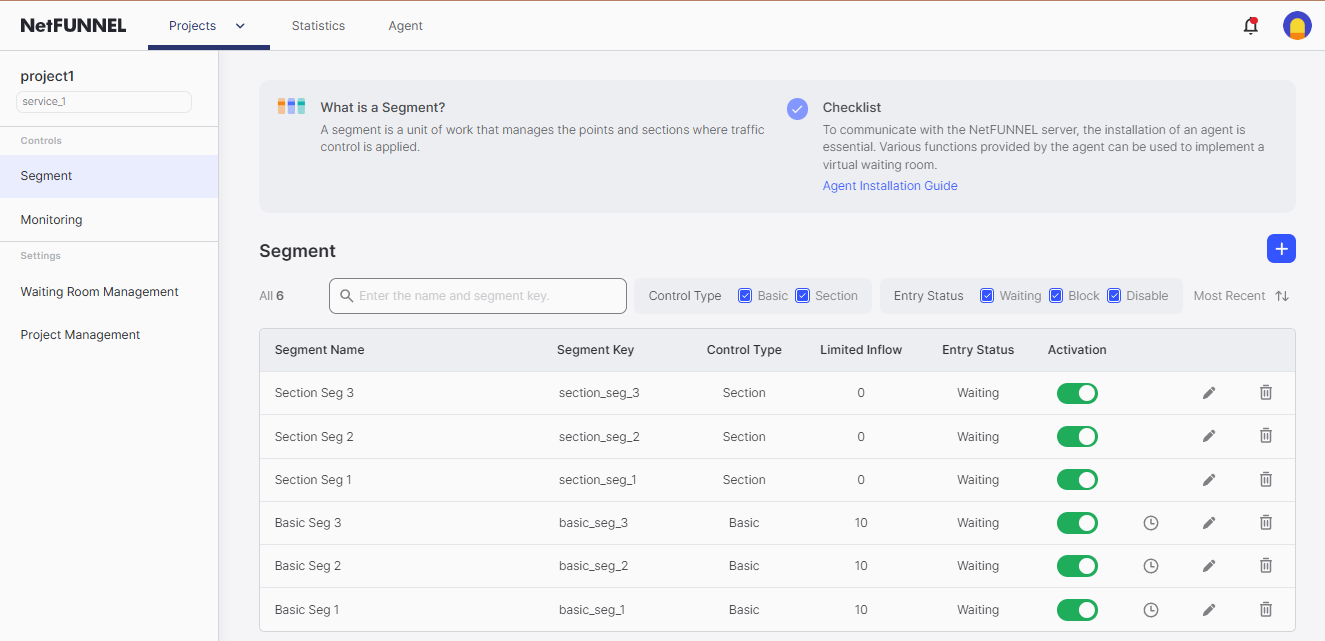Screen dimensions: 1325x641
Task: Uncheck the Basic control type filter
Action: coord(744,295)
